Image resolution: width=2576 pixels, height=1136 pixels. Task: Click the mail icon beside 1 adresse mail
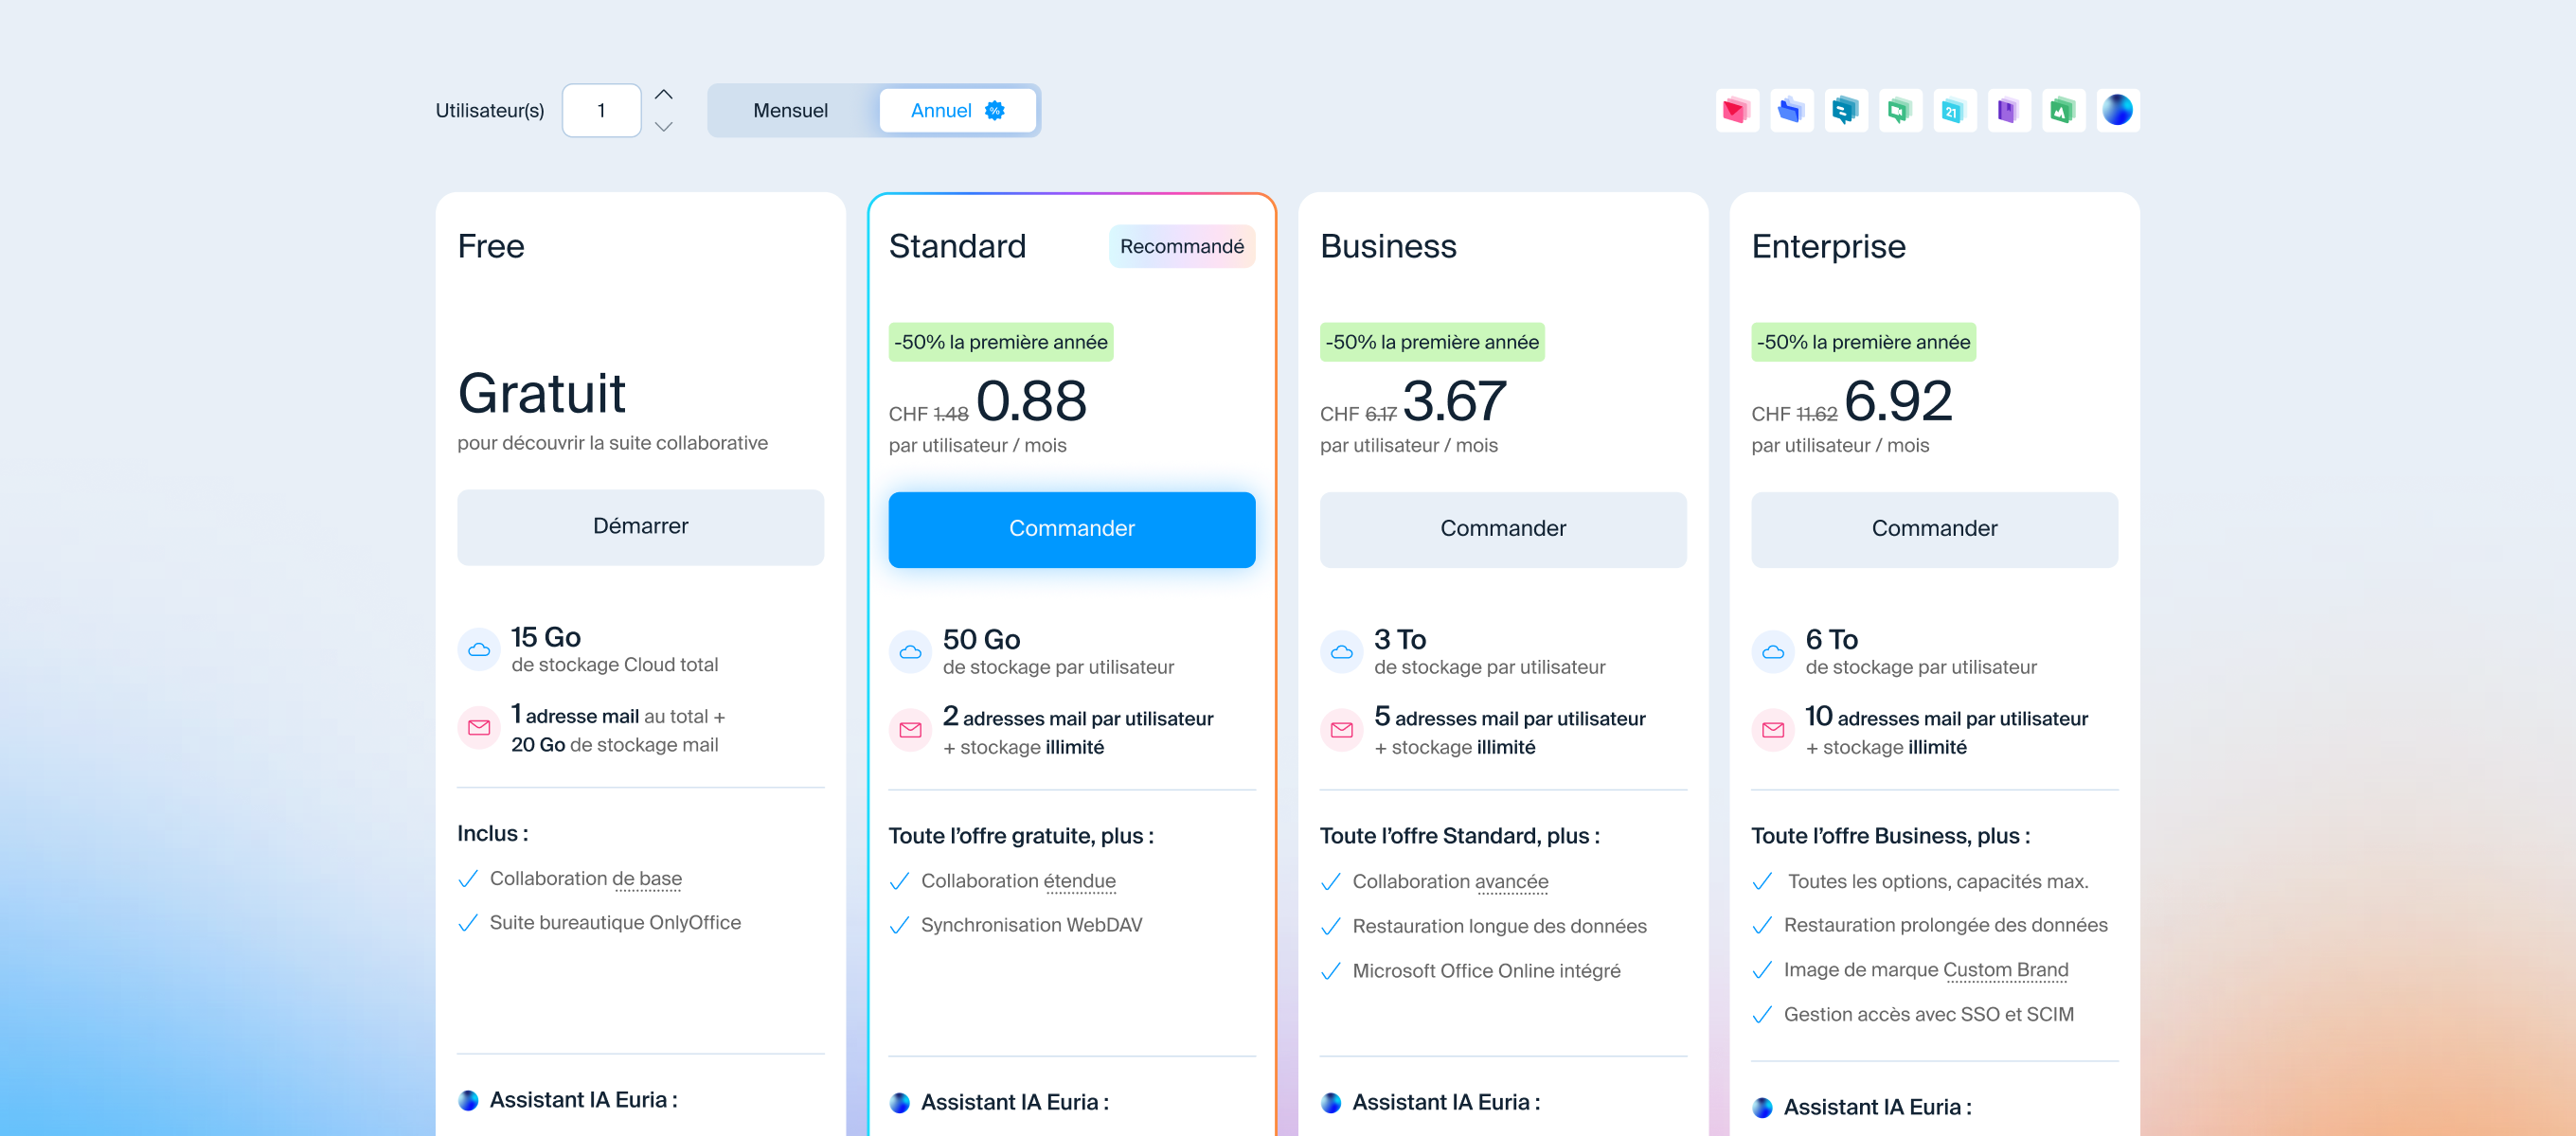click(x=479, y=728)
